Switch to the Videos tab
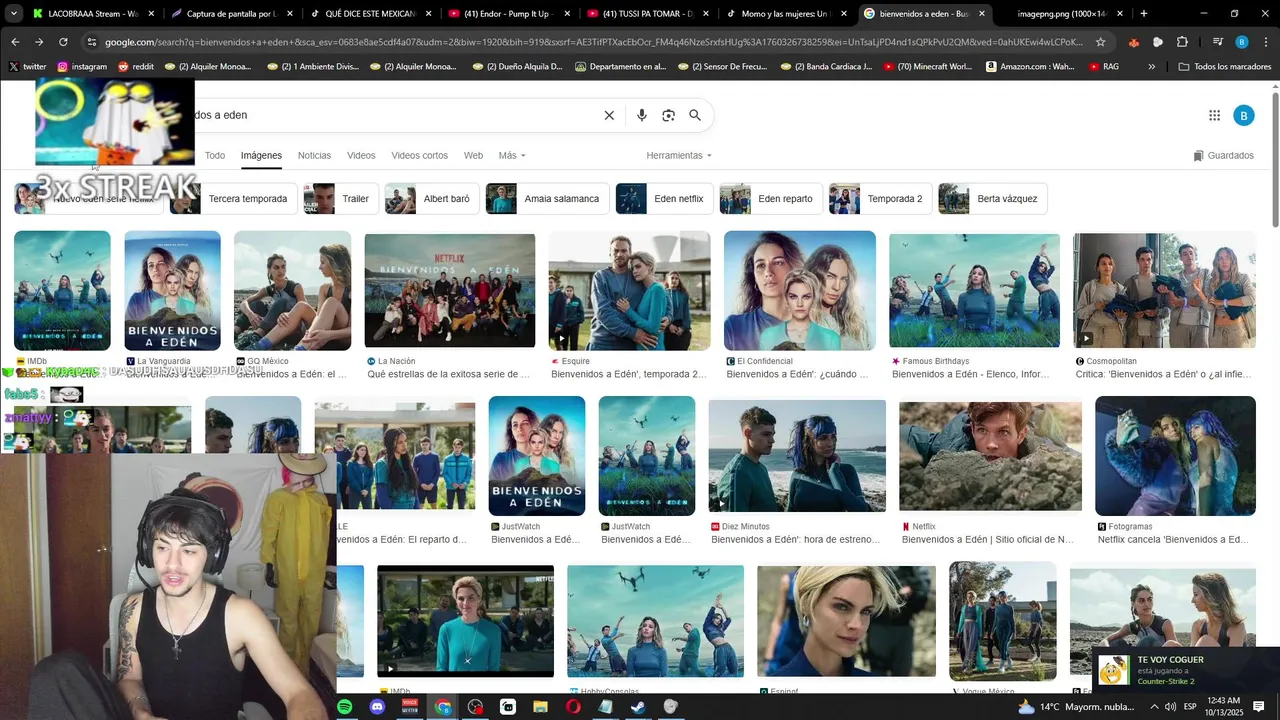 pyautogui.click(x=361, y=156)
